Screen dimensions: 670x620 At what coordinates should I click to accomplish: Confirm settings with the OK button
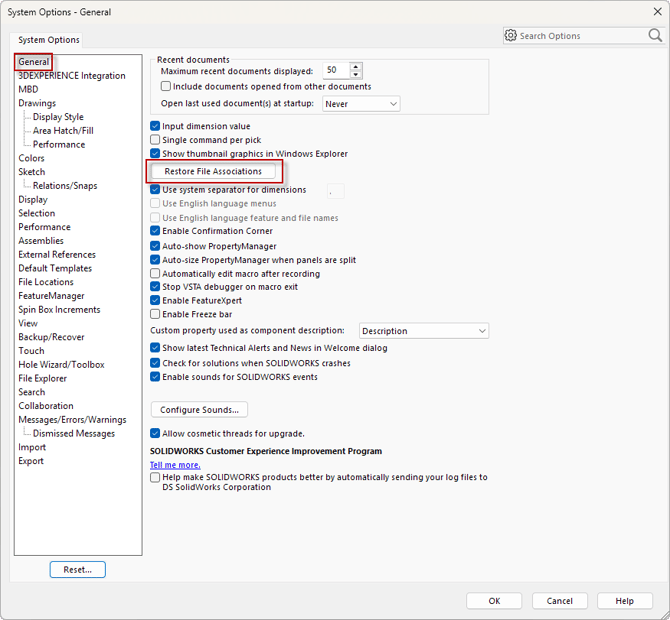pyautogui.click(x=494, y=601)
